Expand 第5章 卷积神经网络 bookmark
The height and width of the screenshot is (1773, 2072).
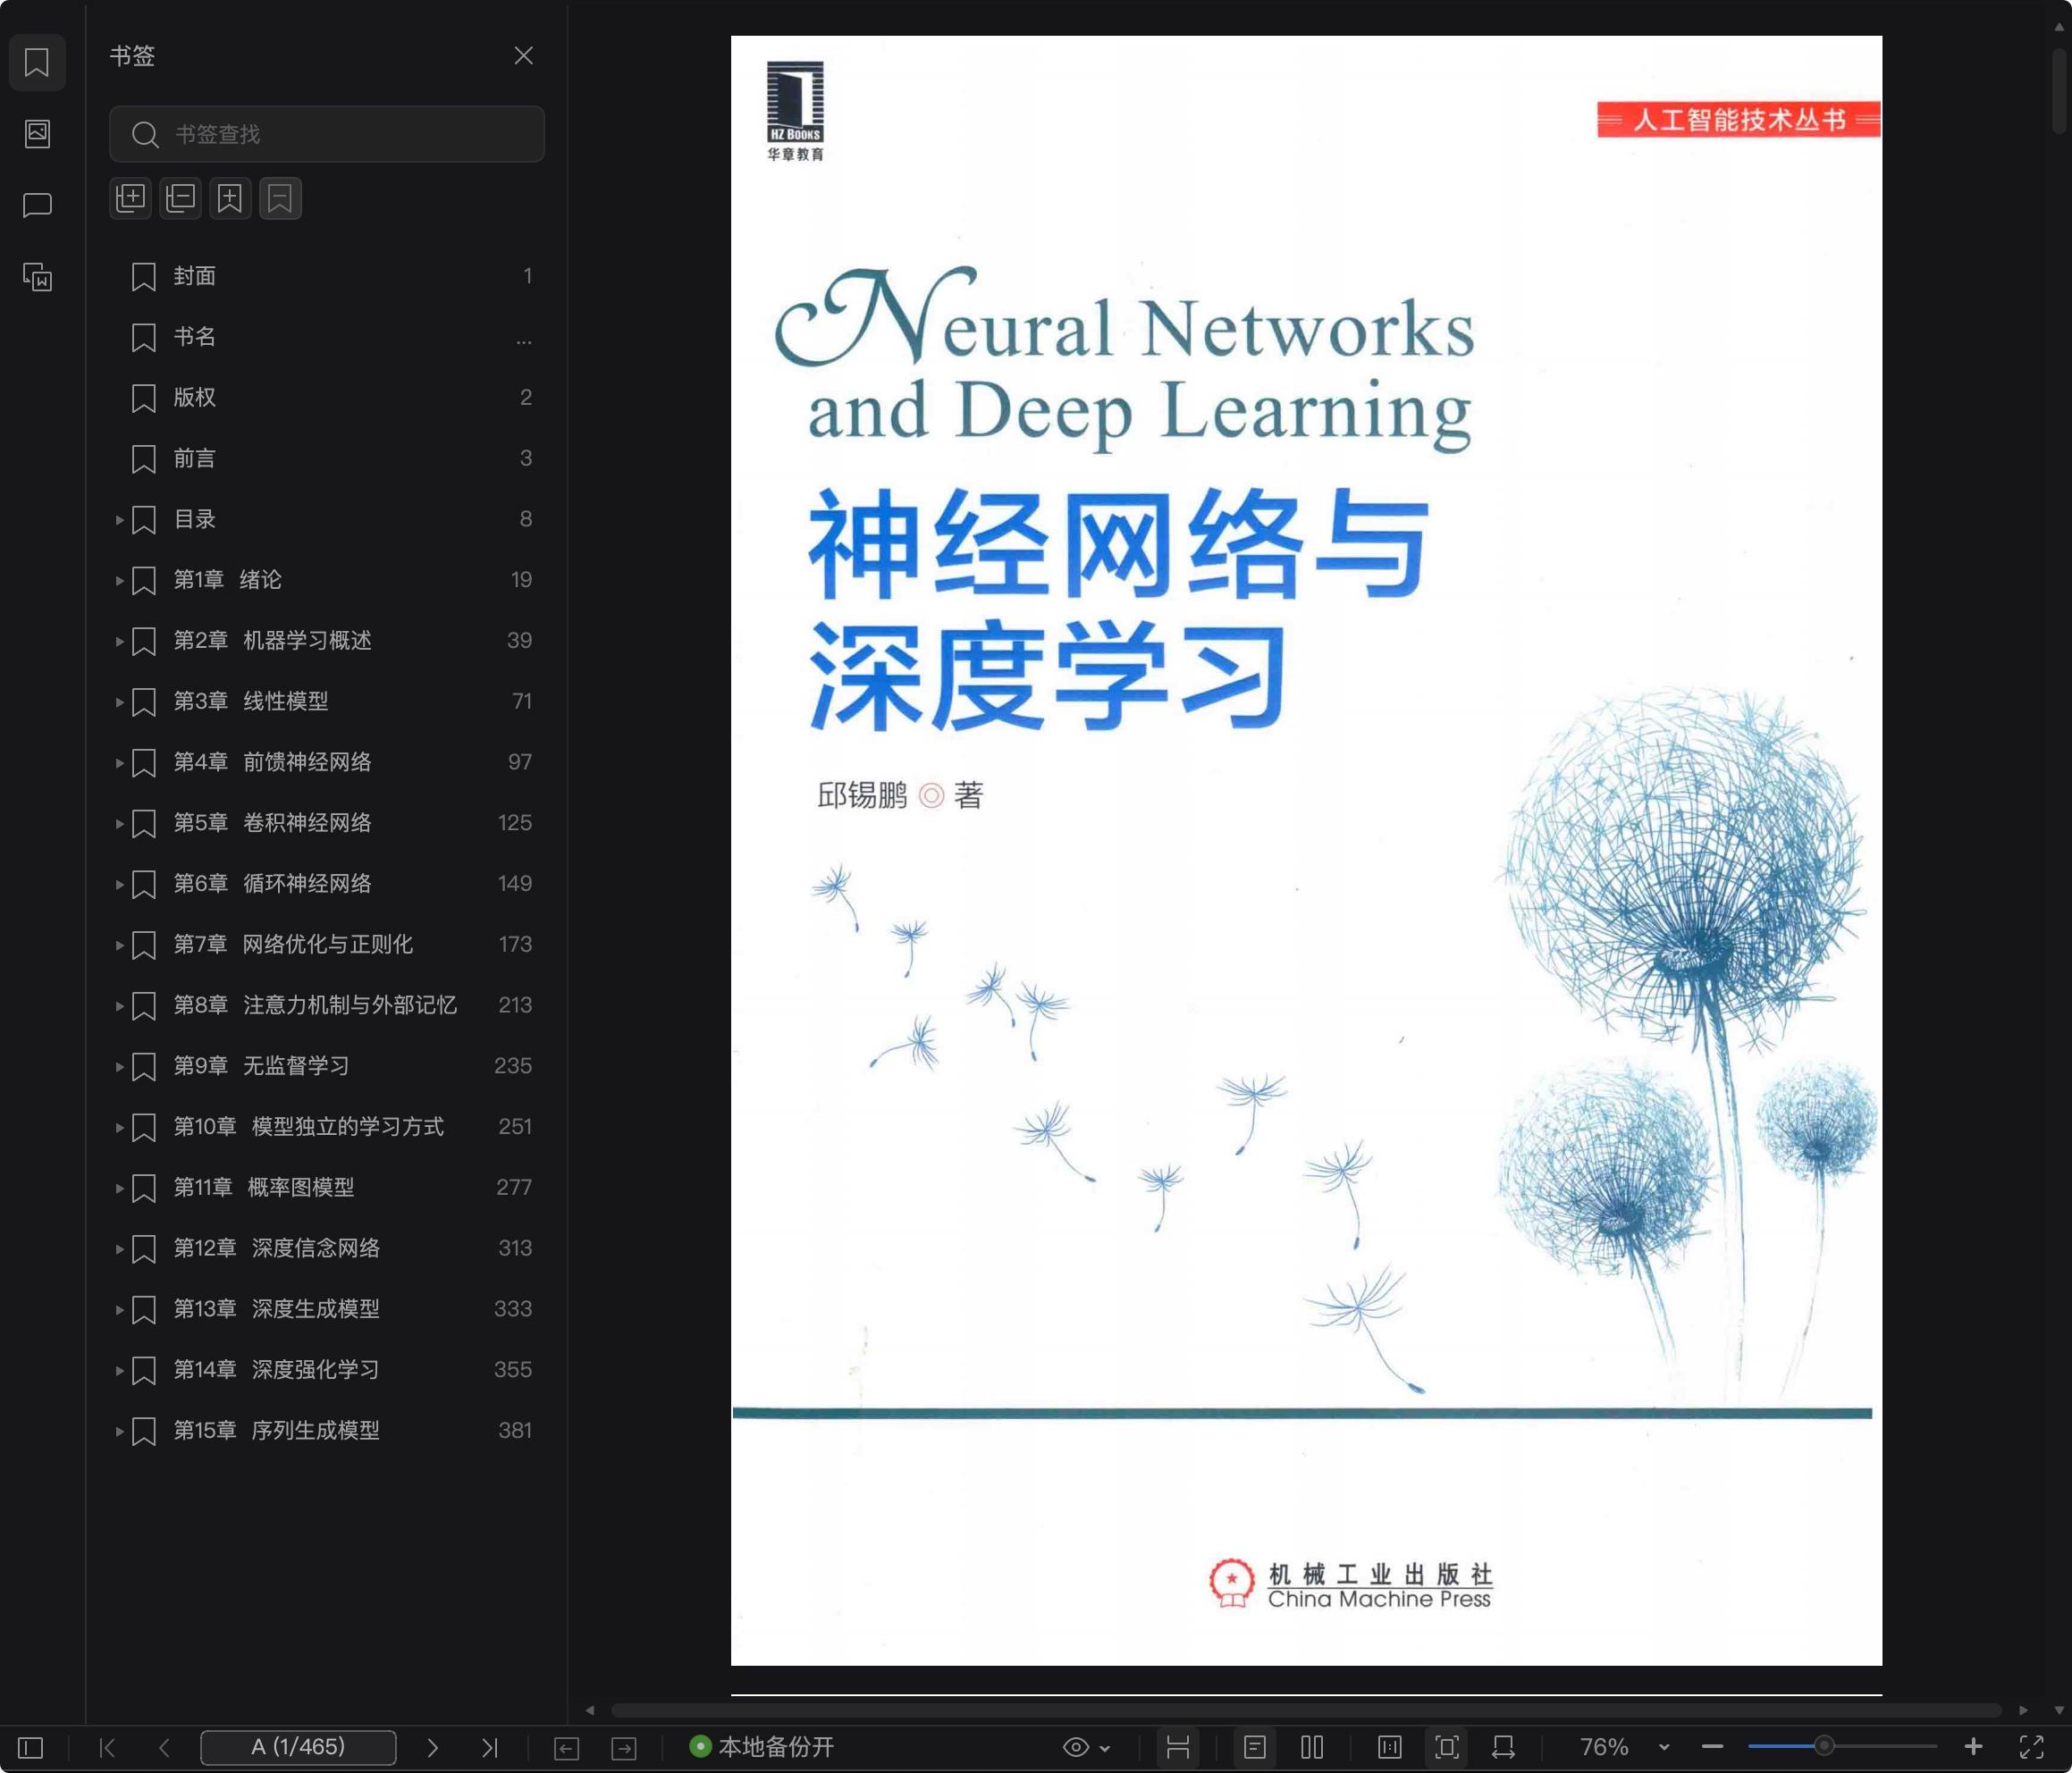[x=119, y=823]
